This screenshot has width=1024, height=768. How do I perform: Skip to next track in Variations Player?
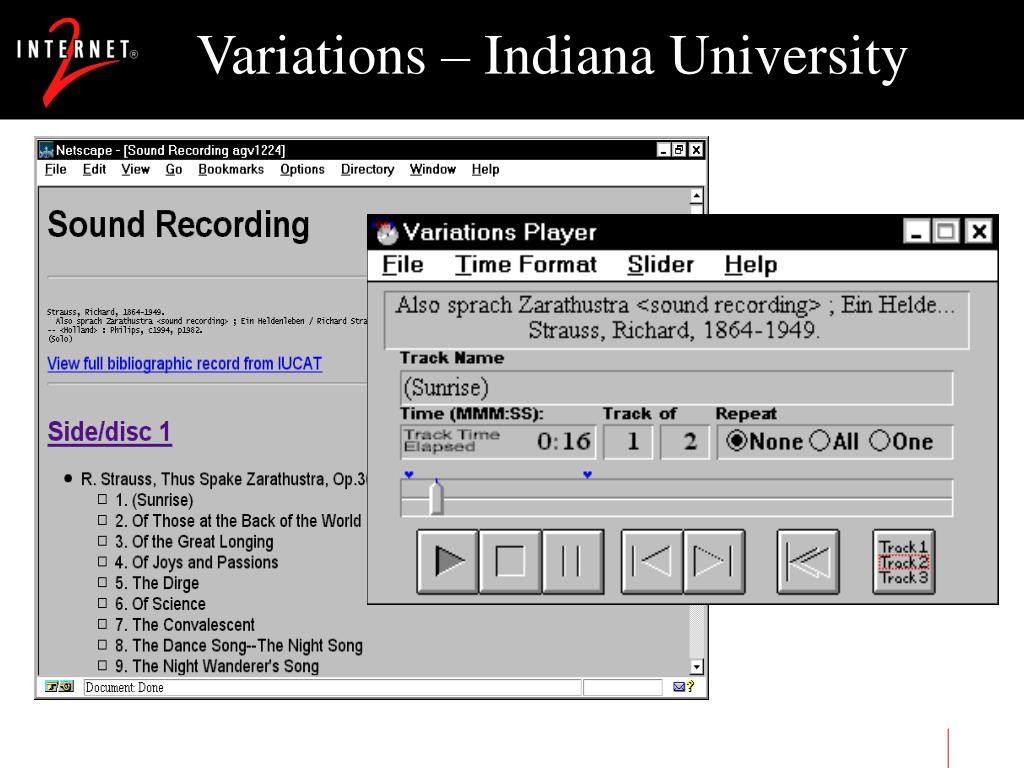pyautogui.click(x=714, y=562)
